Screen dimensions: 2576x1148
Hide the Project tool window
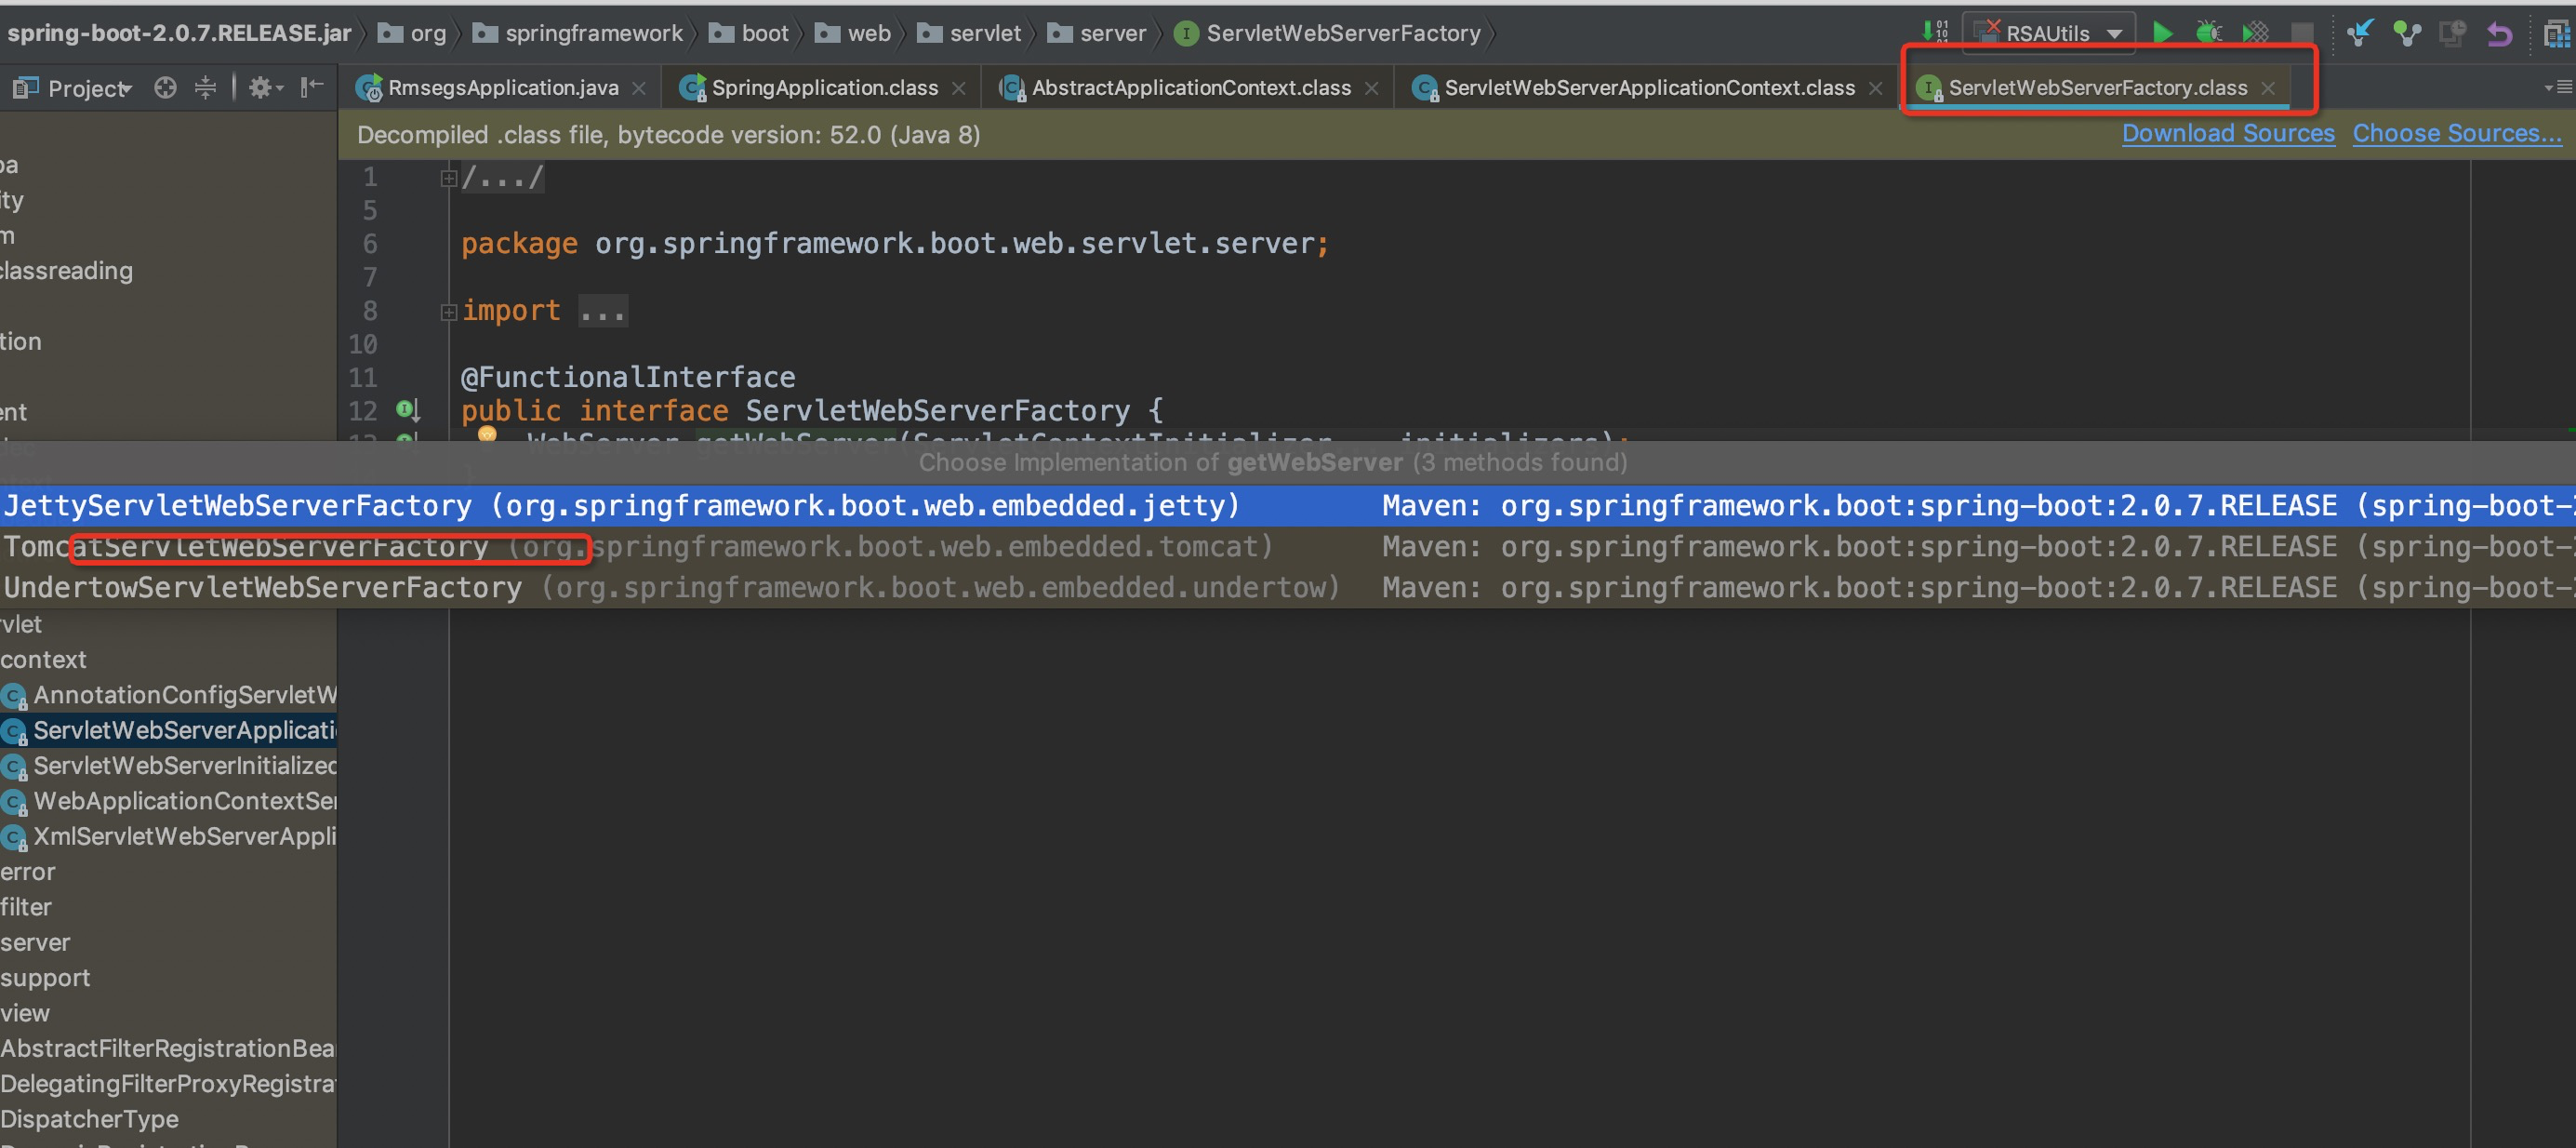312,87
